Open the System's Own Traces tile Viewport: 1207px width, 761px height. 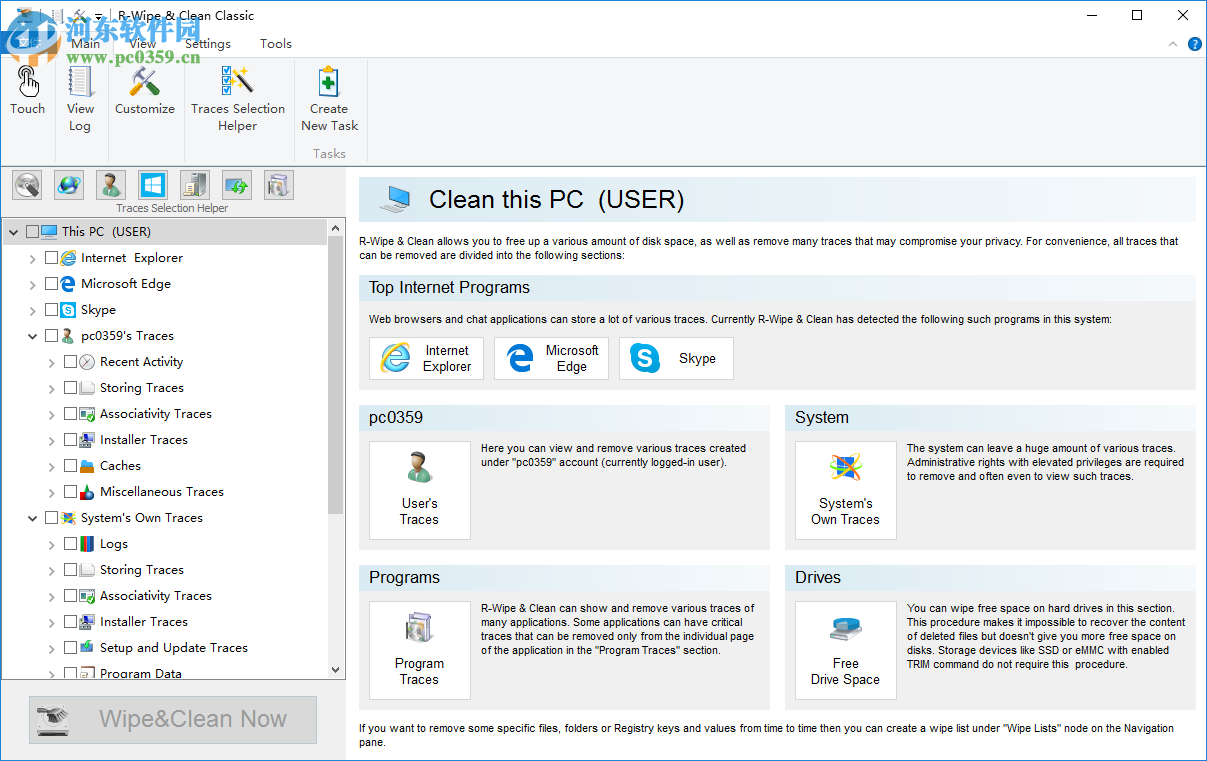click(845, 490)
